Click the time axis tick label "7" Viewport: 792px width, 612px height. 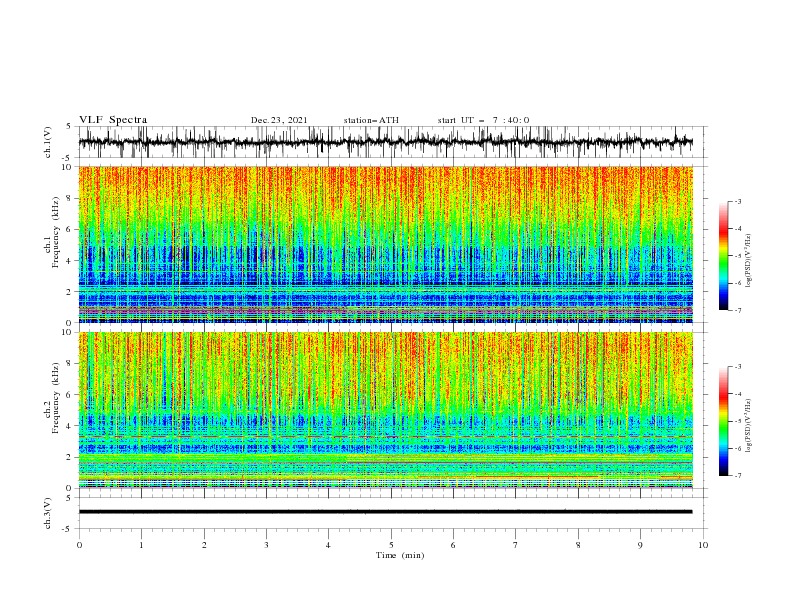516,545
